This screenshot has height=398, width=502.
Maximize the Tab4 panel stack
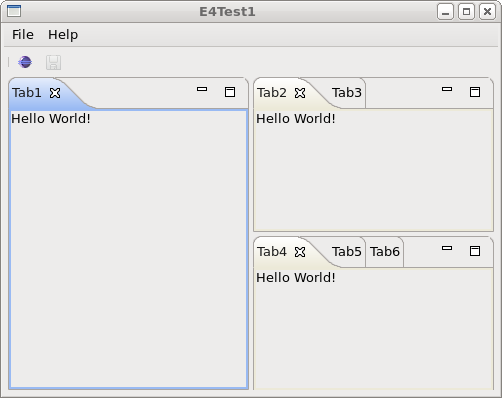[475, 251]
